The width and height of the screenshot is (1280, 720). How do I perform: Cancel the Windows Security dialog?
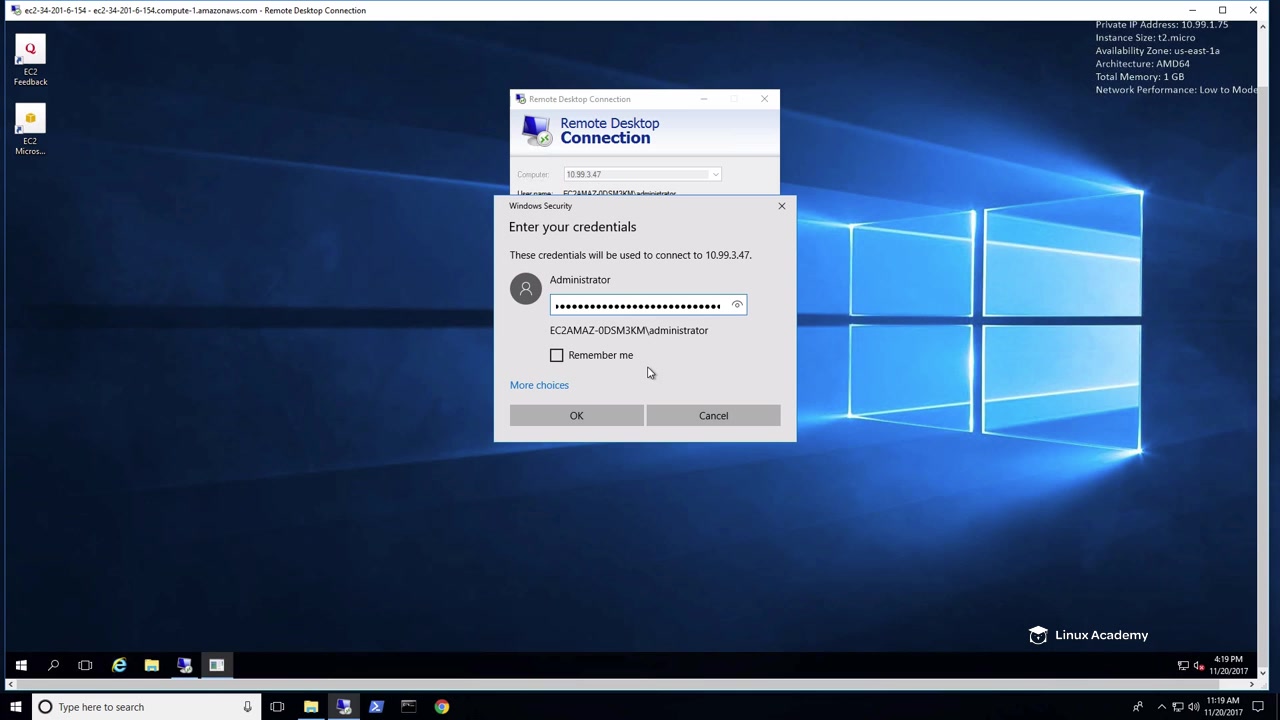tap(713, 415)
